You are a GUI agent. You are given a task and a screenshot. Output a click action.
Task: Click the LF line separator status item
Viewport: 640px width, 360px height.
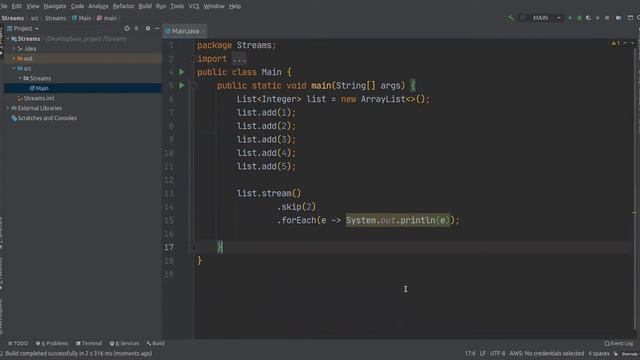coord(483,353)
